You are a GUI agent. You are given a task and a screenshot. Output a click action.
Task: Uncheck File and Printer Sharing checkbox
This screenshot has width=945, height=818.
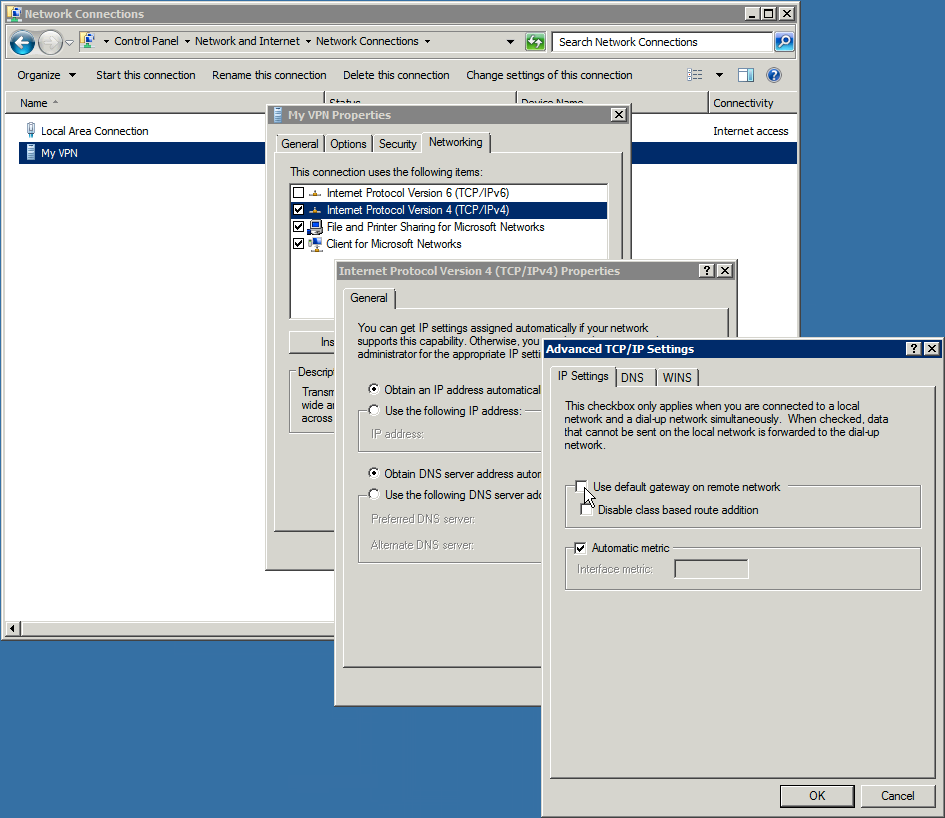(x=298, y=227)
